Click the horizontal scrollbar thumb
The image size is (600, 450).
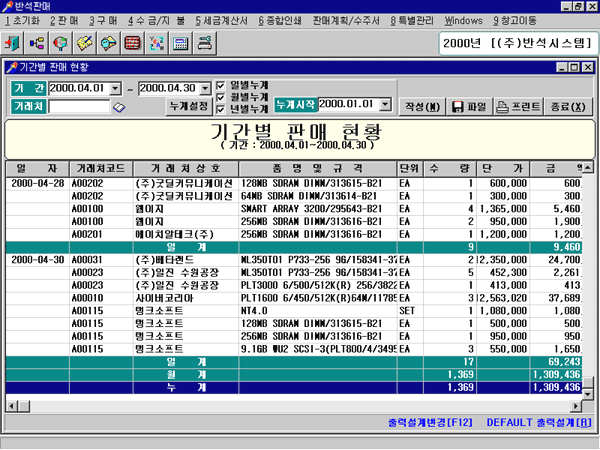(24, 406)
